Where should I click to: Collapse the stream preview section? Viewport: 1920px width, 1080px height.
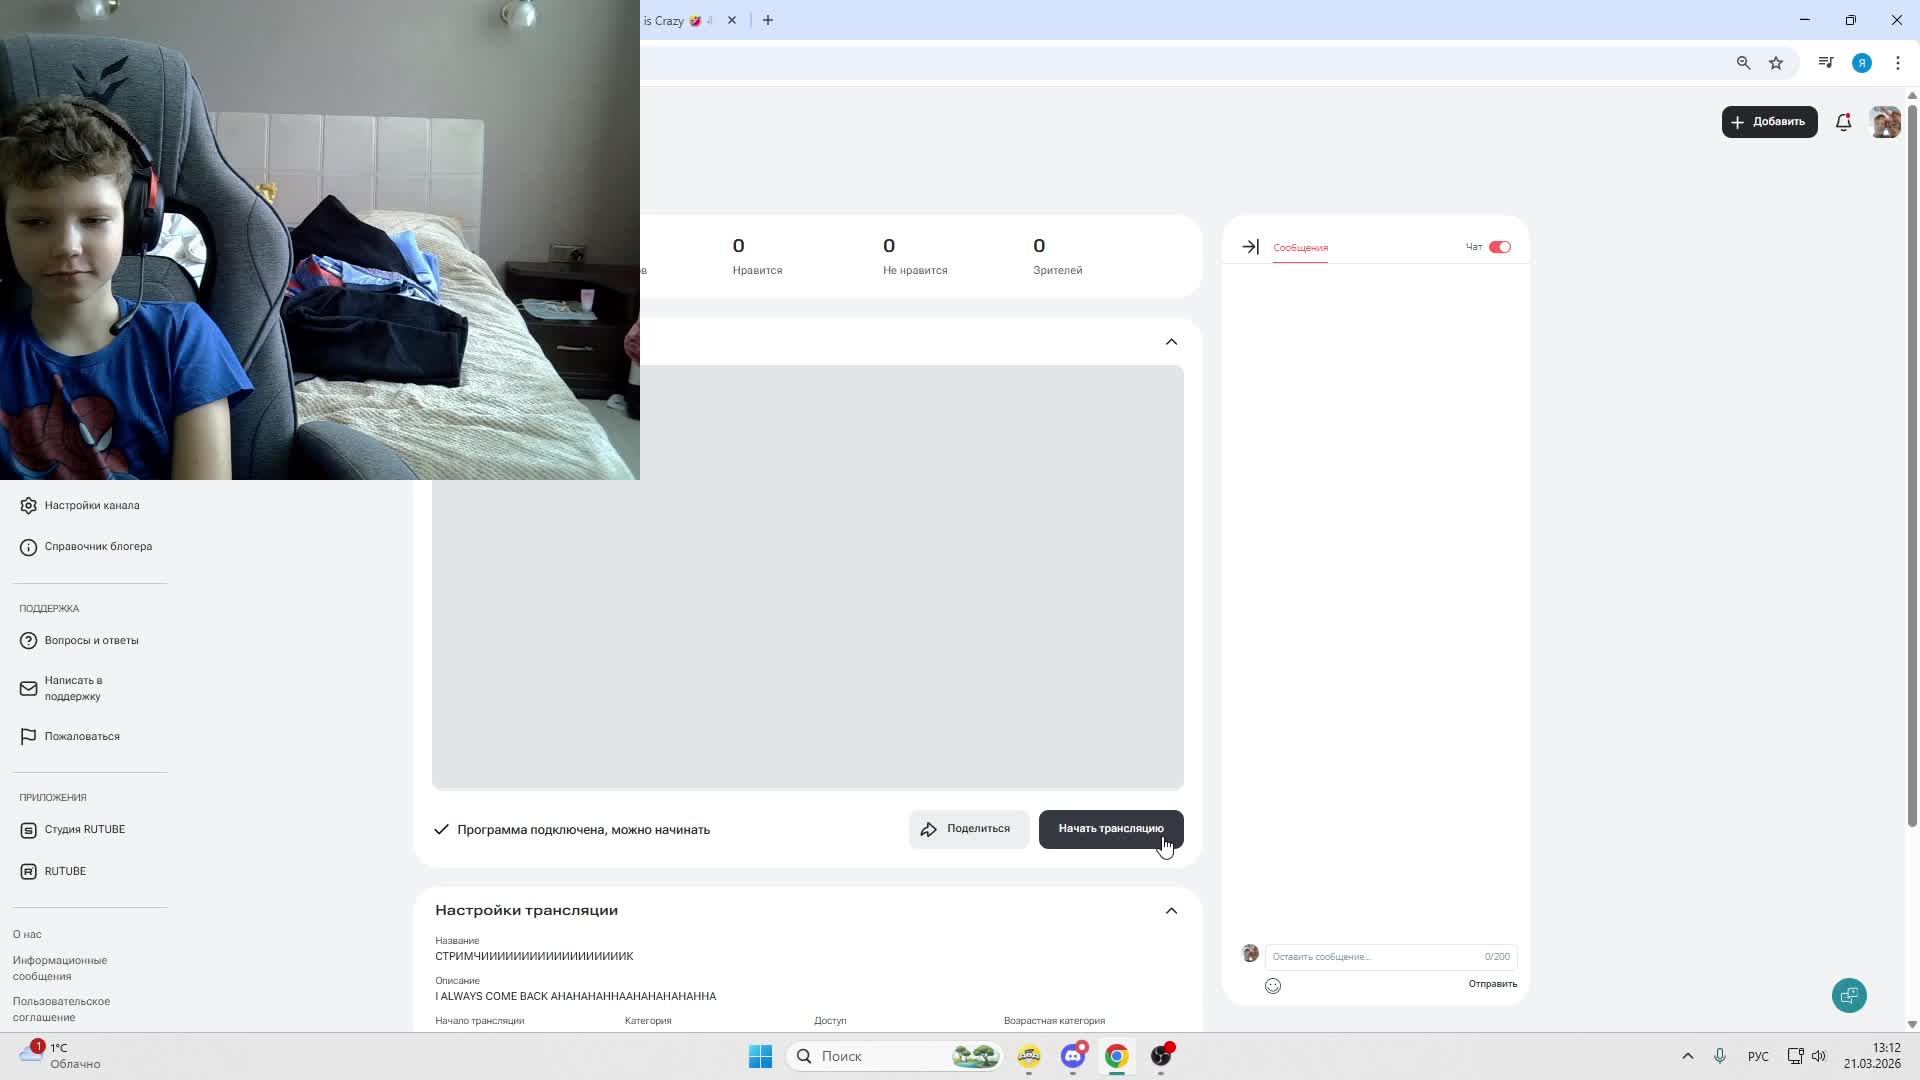(1171, 342)
